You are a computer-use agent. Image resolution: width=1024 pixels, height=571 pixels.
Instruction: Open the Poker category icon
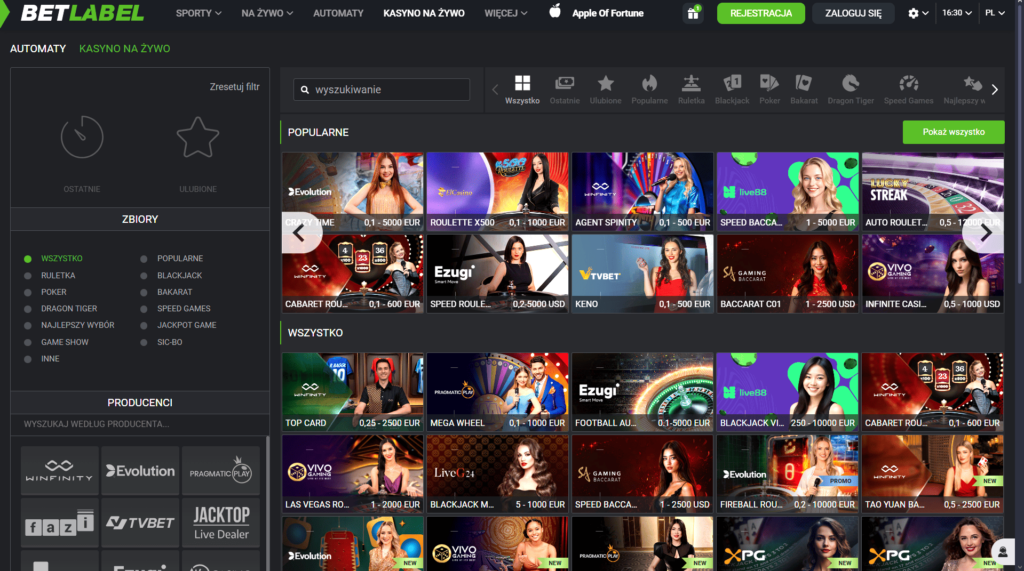769,84
